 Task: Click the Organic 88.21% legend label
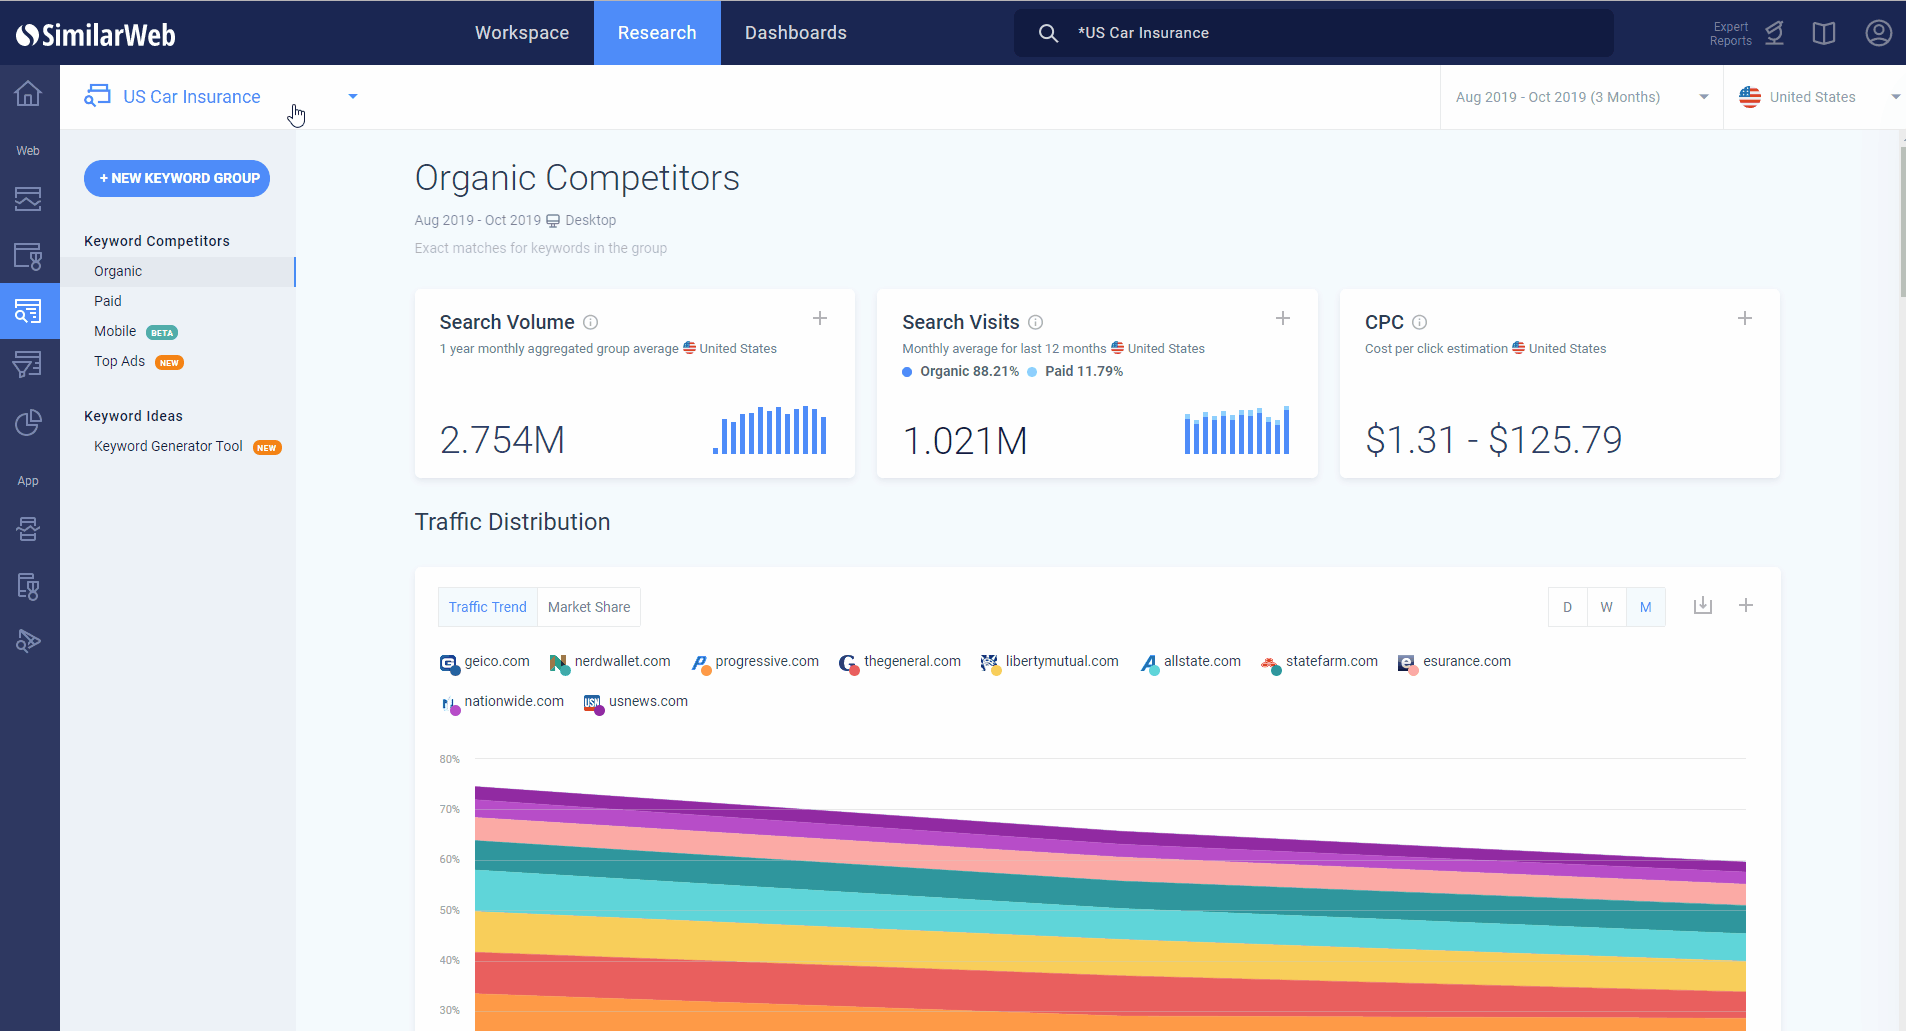(x=961, y=371)
